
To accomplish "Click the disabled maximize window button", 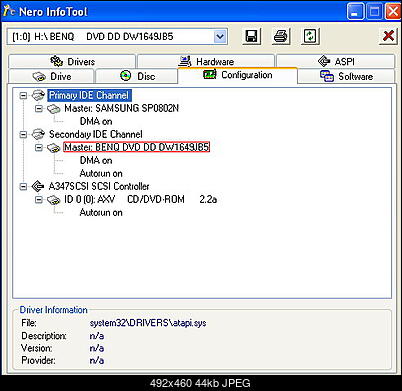I will click(x=374, y=12).
